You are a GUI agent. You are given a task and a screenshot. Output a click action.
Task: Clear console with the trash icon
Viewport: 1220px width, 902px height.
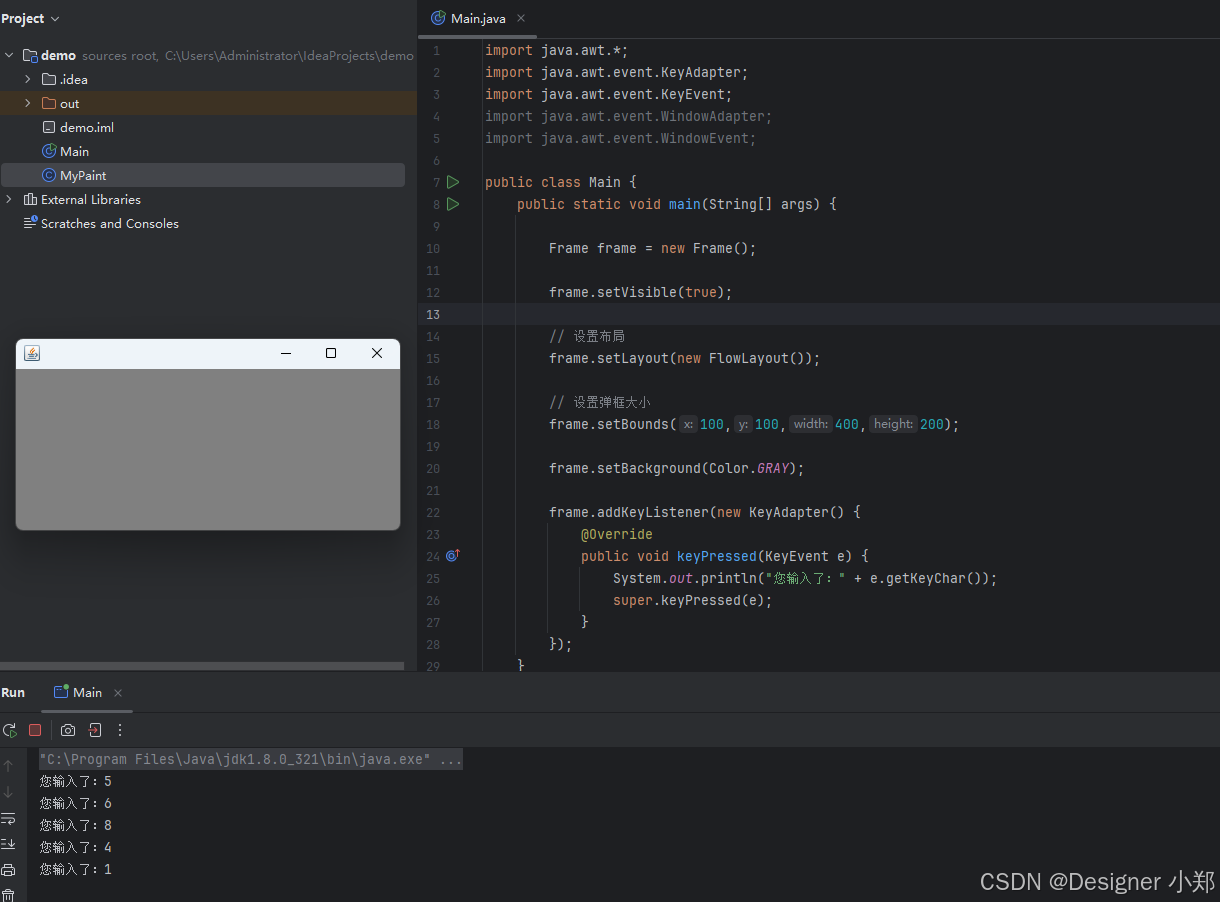click(x=8, y=895)
